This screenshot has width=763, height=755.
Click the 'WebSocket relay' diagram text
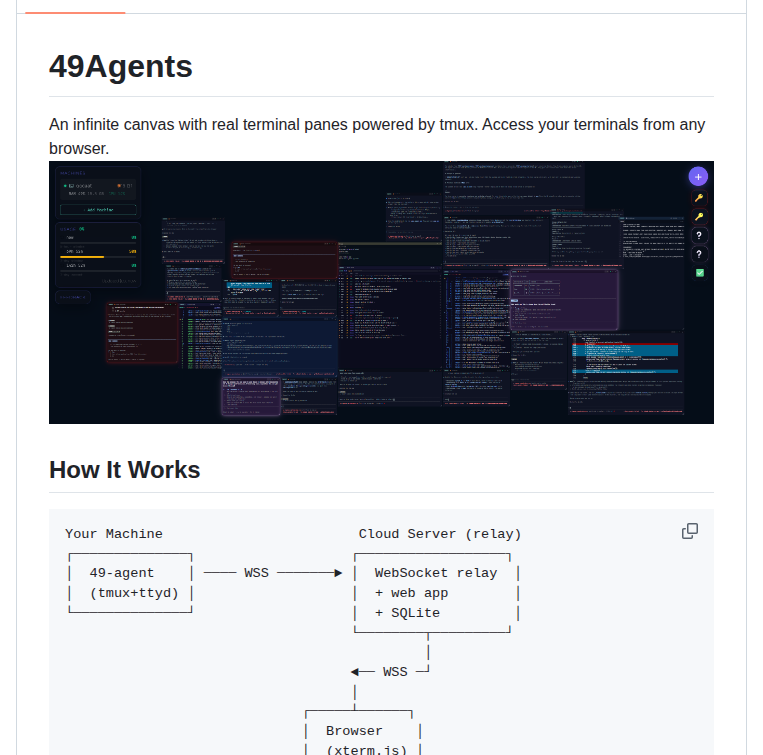click(436, 573)
